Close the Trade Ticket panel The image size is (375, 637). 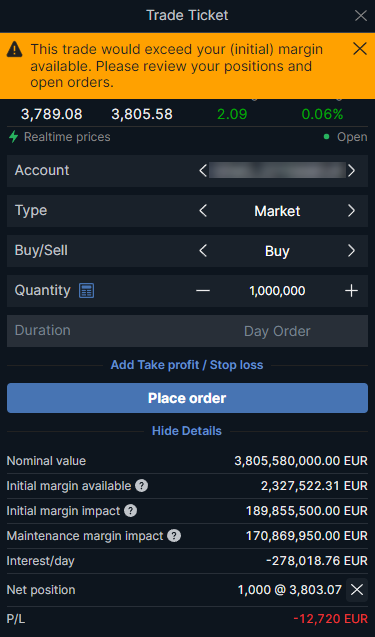point(361,16)
